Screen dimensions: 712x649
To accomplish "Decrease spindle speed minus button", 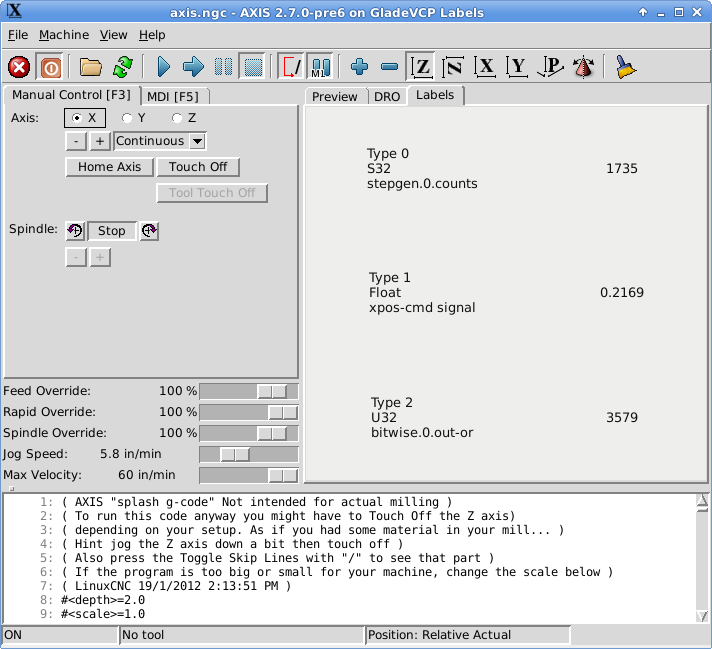I will point(76,258).
